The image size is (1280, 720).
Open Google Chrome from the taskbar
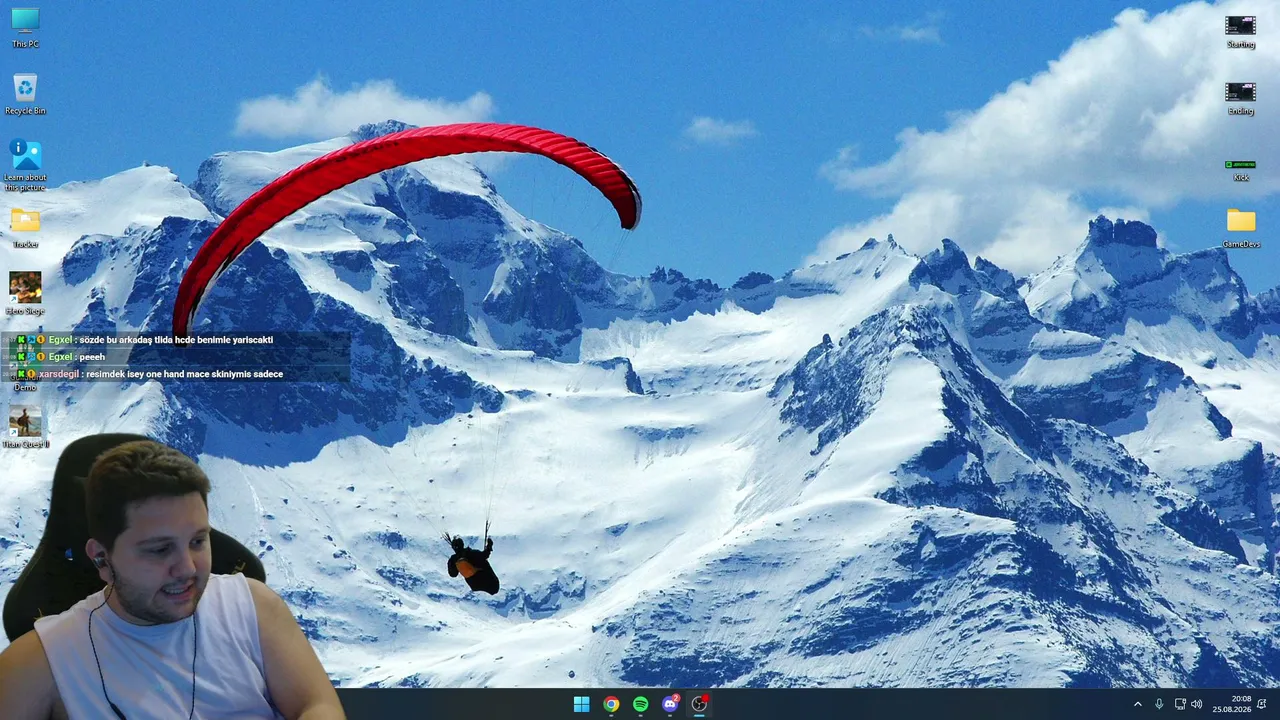(611, 704)
